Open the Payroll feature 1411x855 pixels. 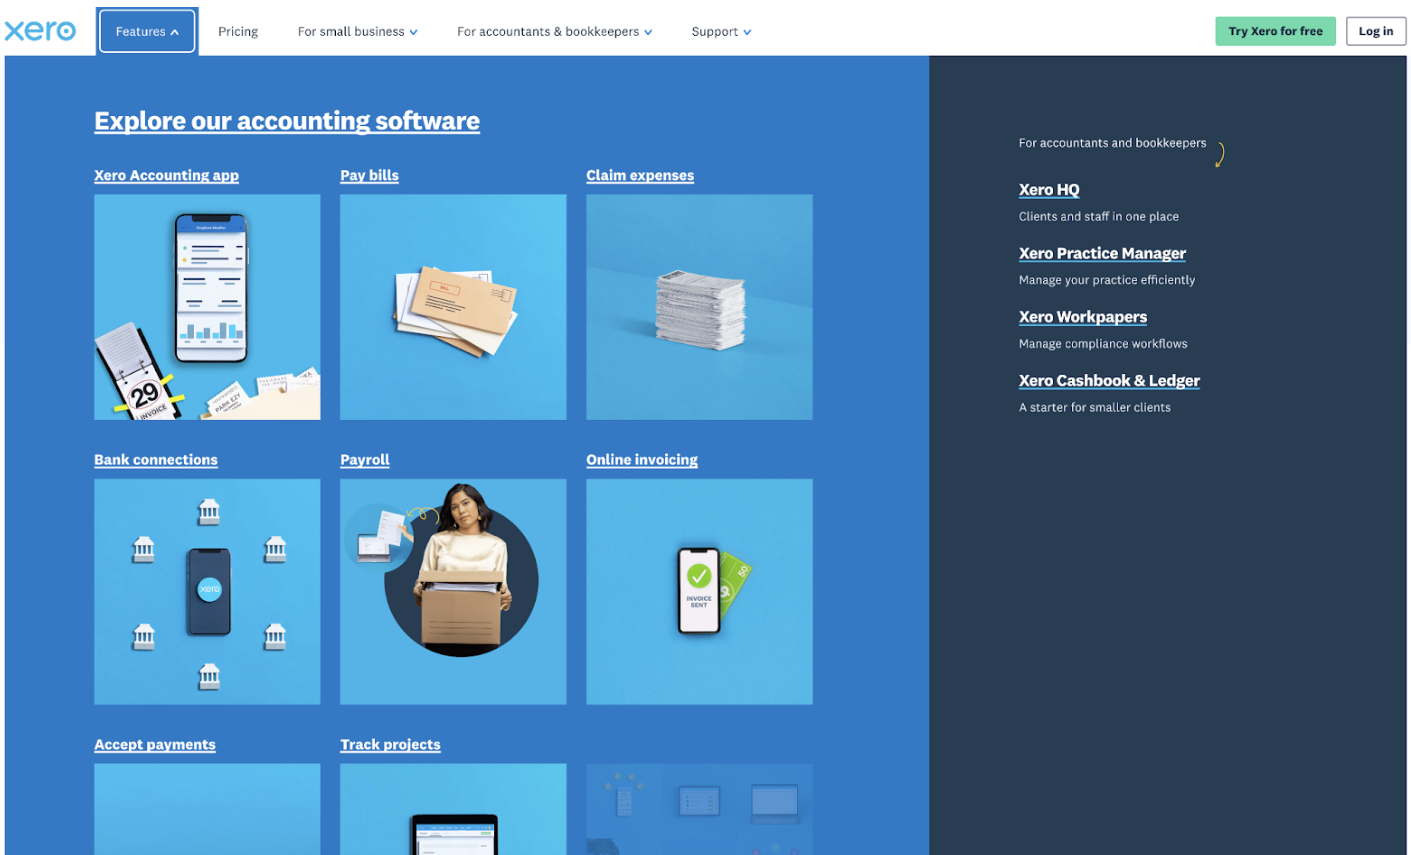(x=364, y=459)
